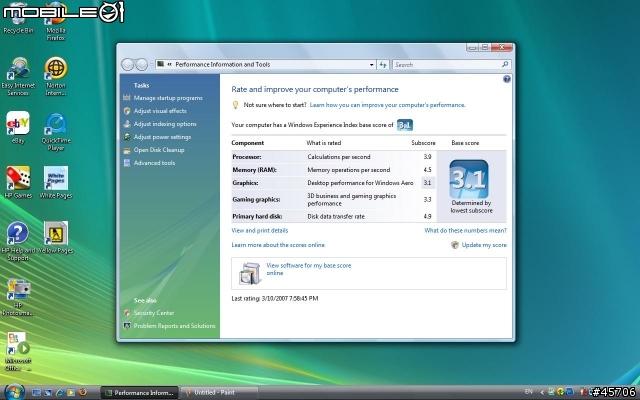
Task: Click the search magnifier icon
Action: click(x=505, y=64)
